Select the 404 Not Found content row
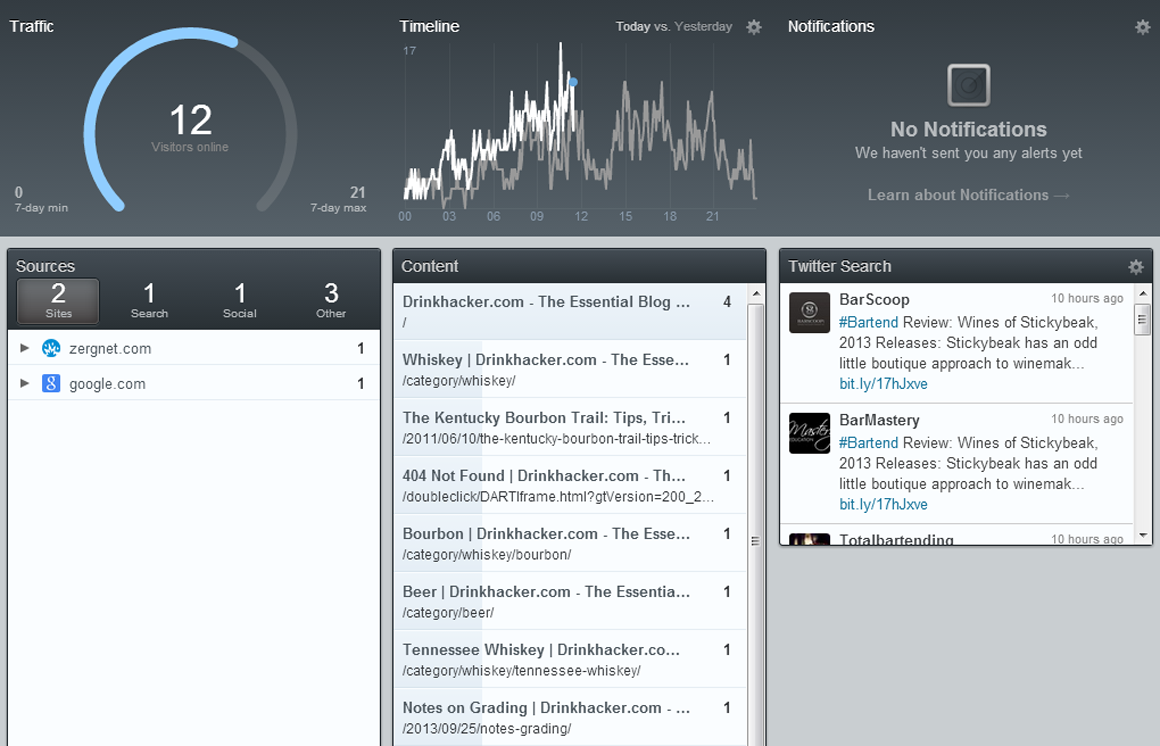The width and height of the screenshot is (1160, 746). [570, 485]
